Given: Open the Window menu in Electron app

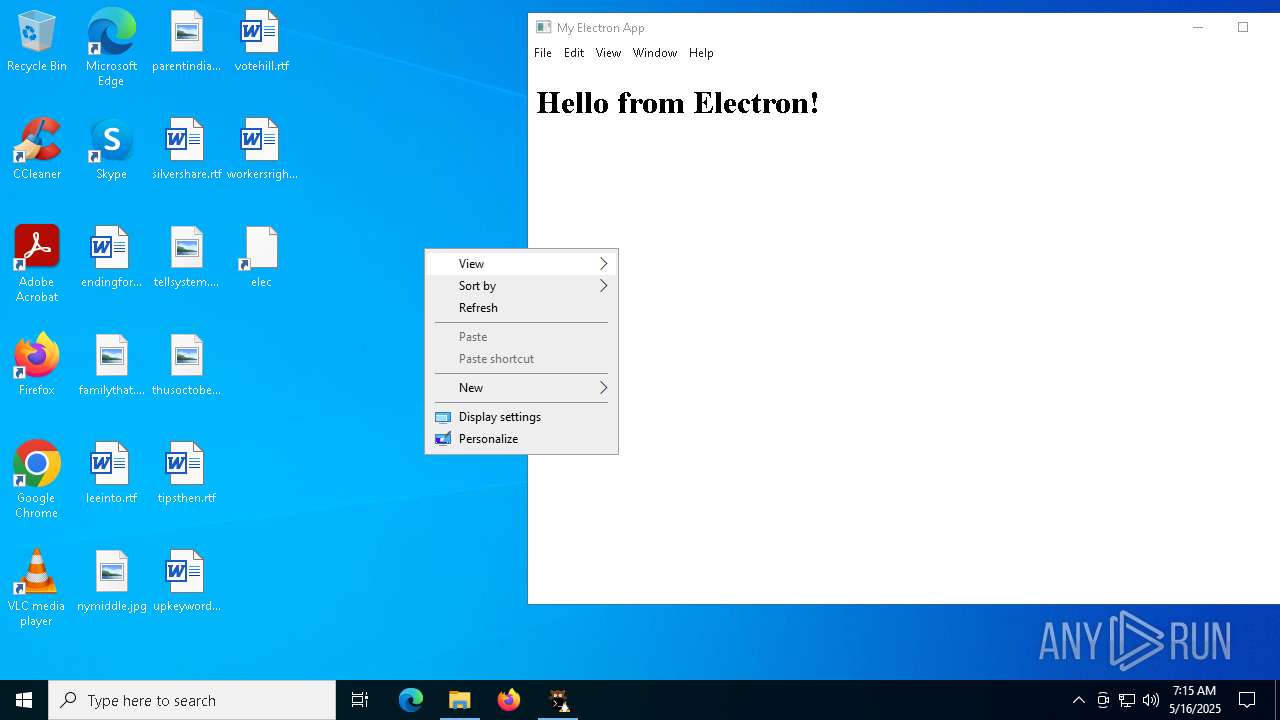Looking at the screenshot, I should (655, 53).
